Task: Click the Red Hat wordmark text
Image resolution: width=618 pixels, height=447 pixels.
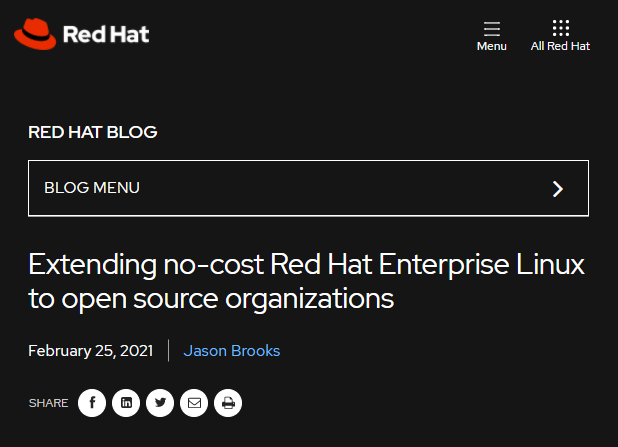Action: coord(105,35)
